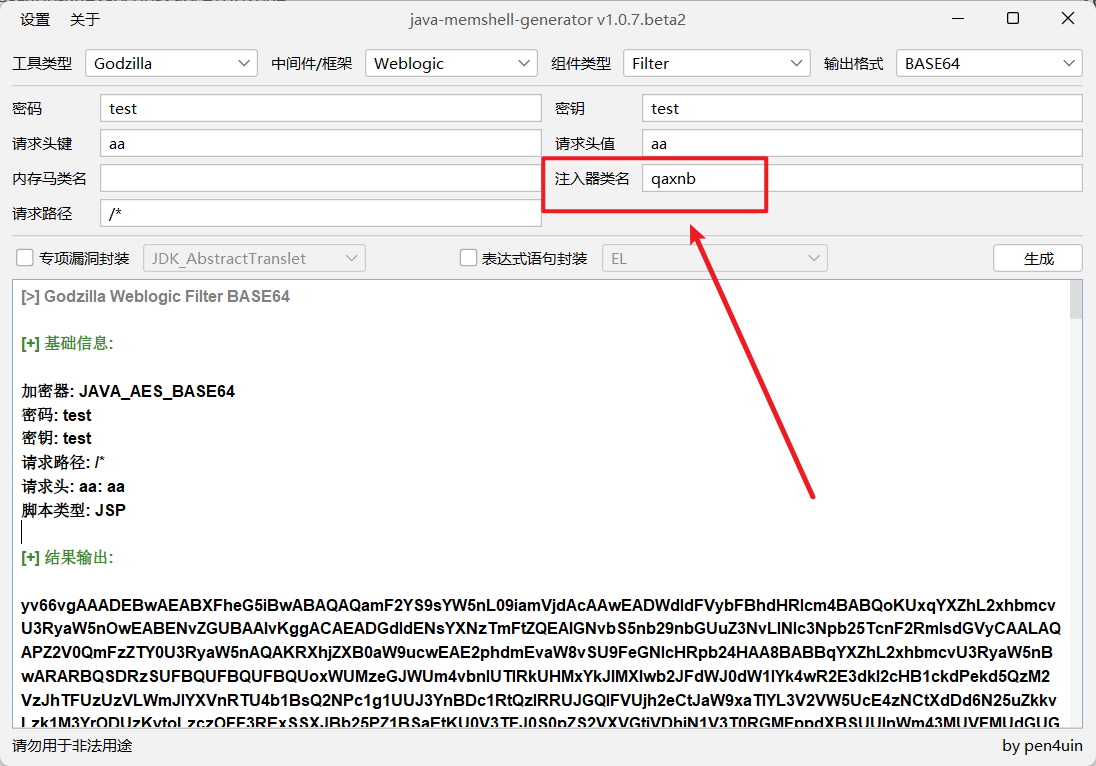Click the 基础信息 heading in output
The height and width of the screenshot is (766, 1096).
pos(67,343)
